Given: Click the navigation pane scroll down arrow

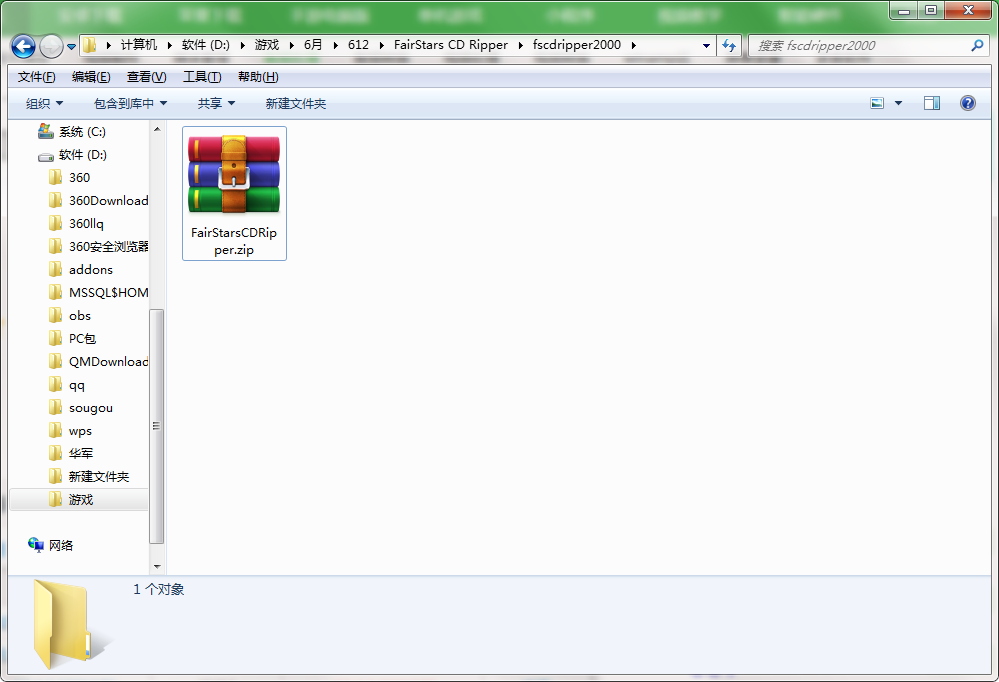Looking at the screenshot, I should pos(157,566).
